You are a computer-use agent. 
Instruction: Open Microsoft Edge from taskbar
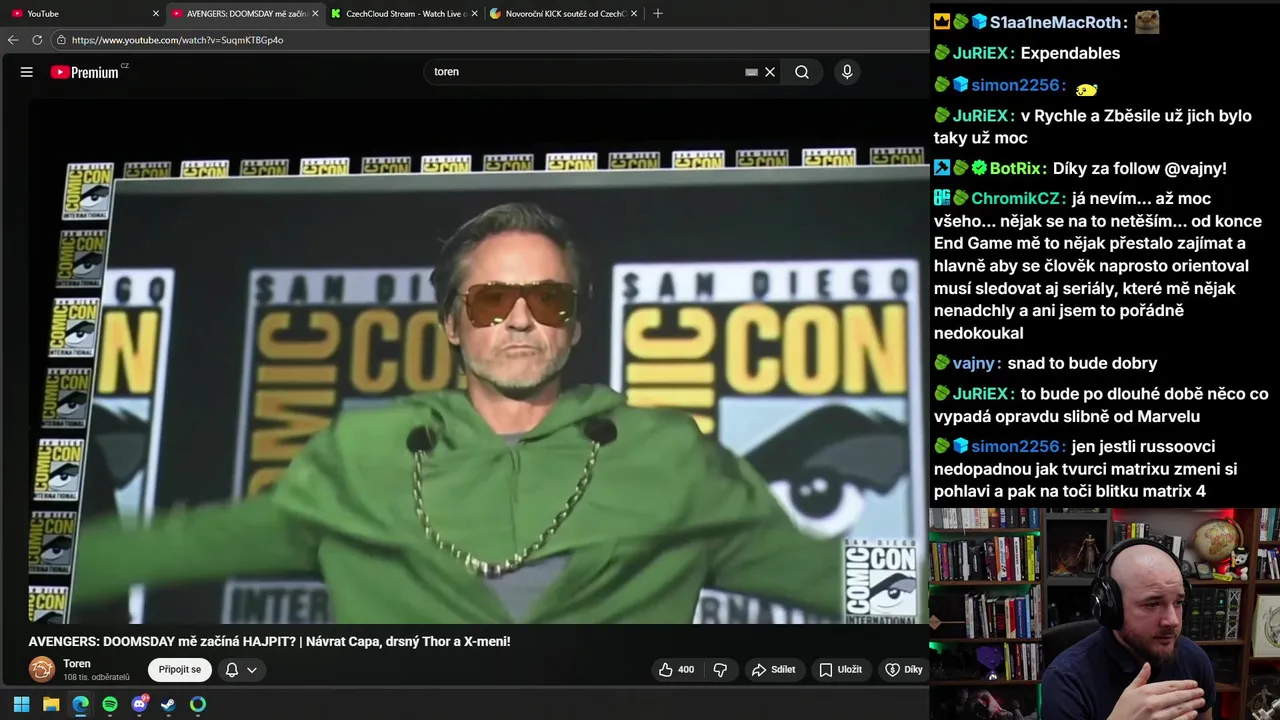80,704
